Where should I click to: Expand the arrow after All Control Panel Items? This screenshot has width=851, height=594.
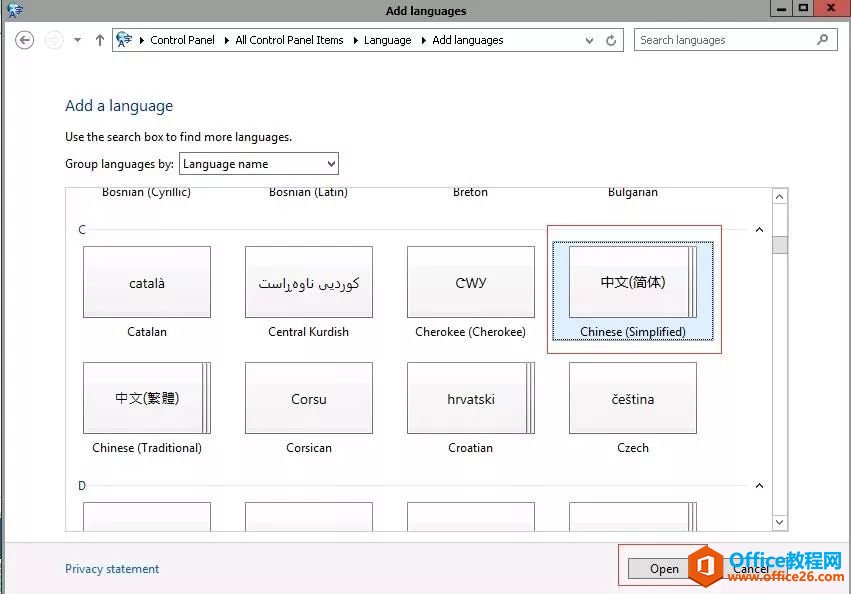(355, 40)
